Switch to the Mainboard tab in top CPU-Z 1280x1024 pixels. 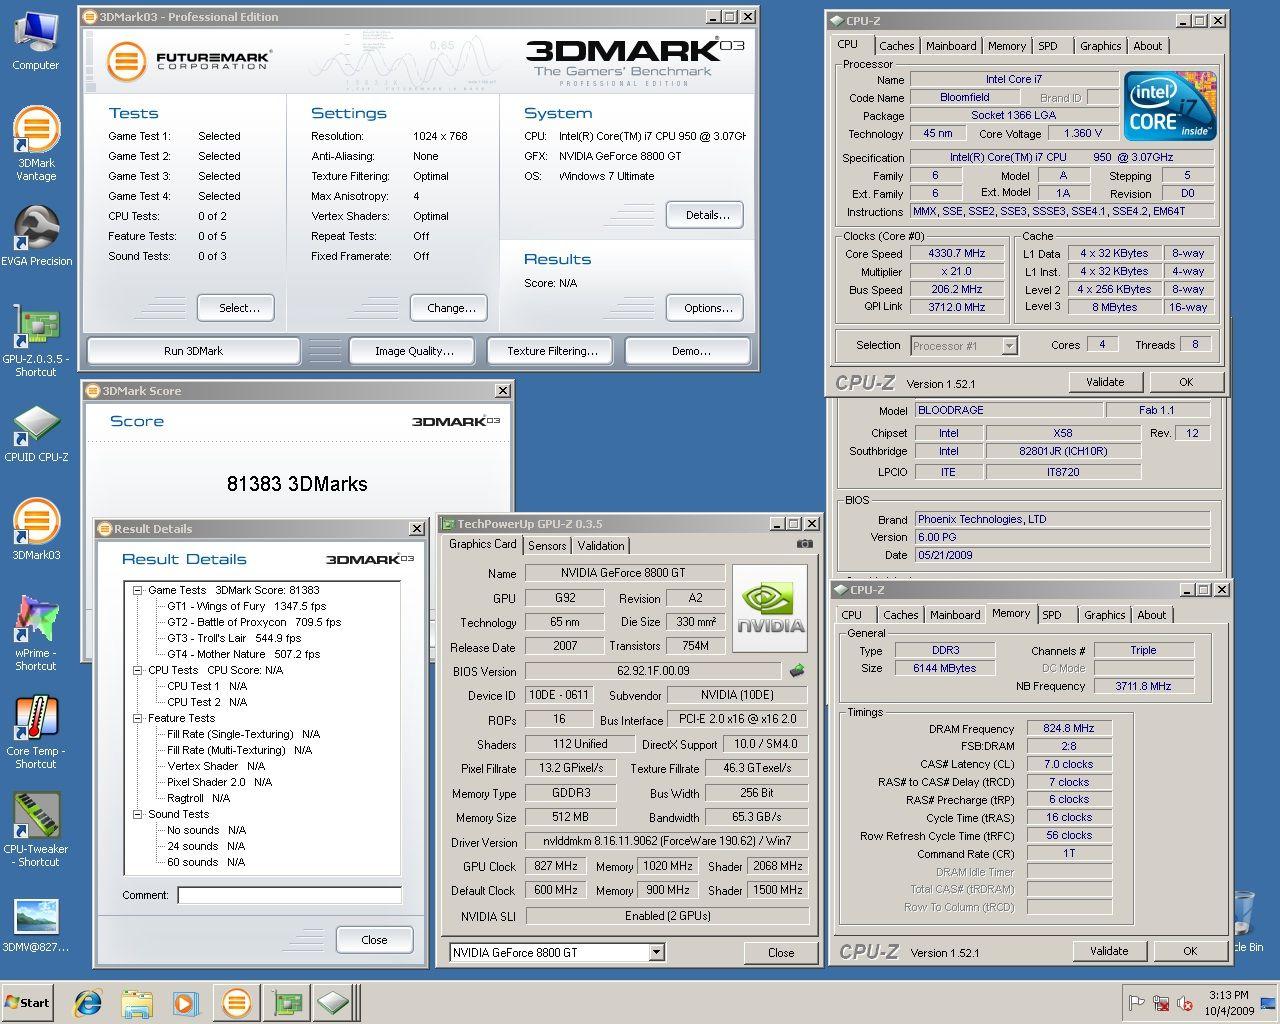point(951,46)
